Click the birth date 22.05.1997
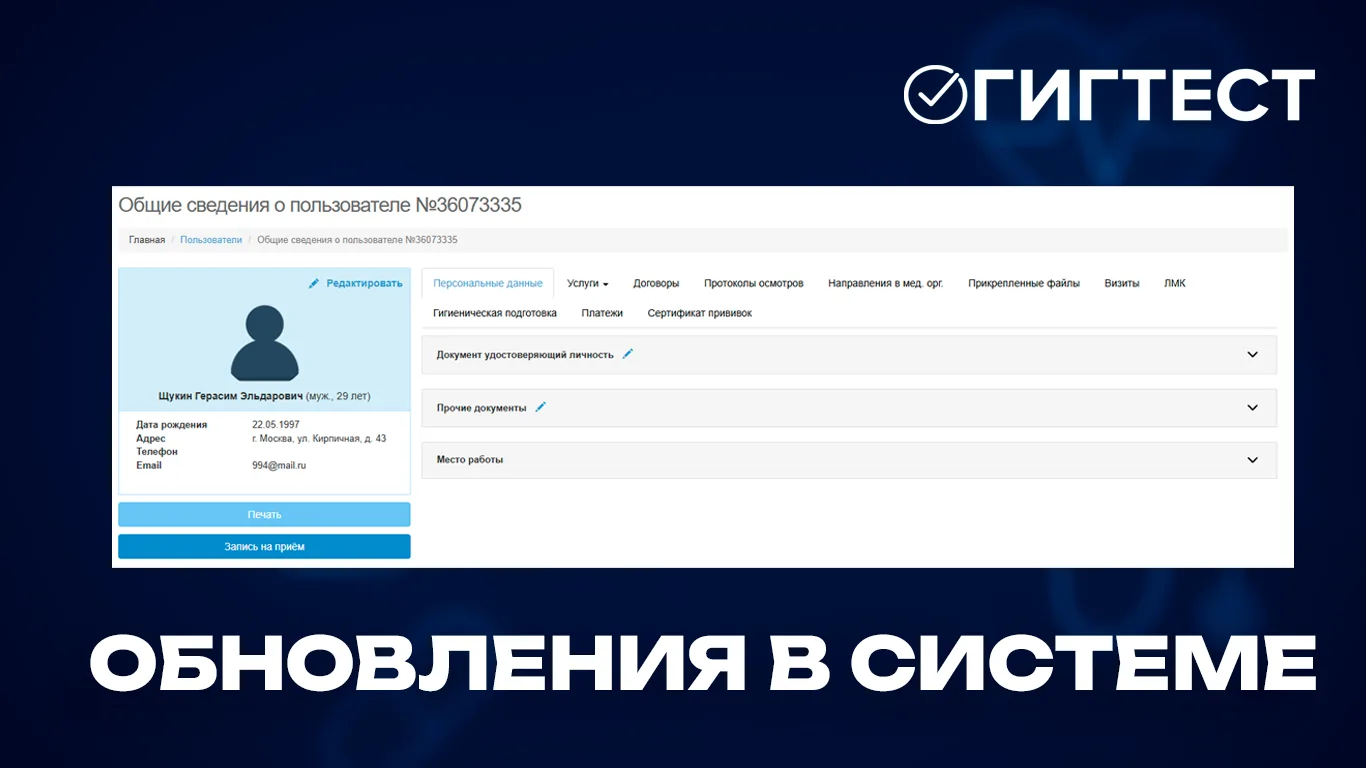Screen dimensions: 1366x768 click(x=276, y=425)
